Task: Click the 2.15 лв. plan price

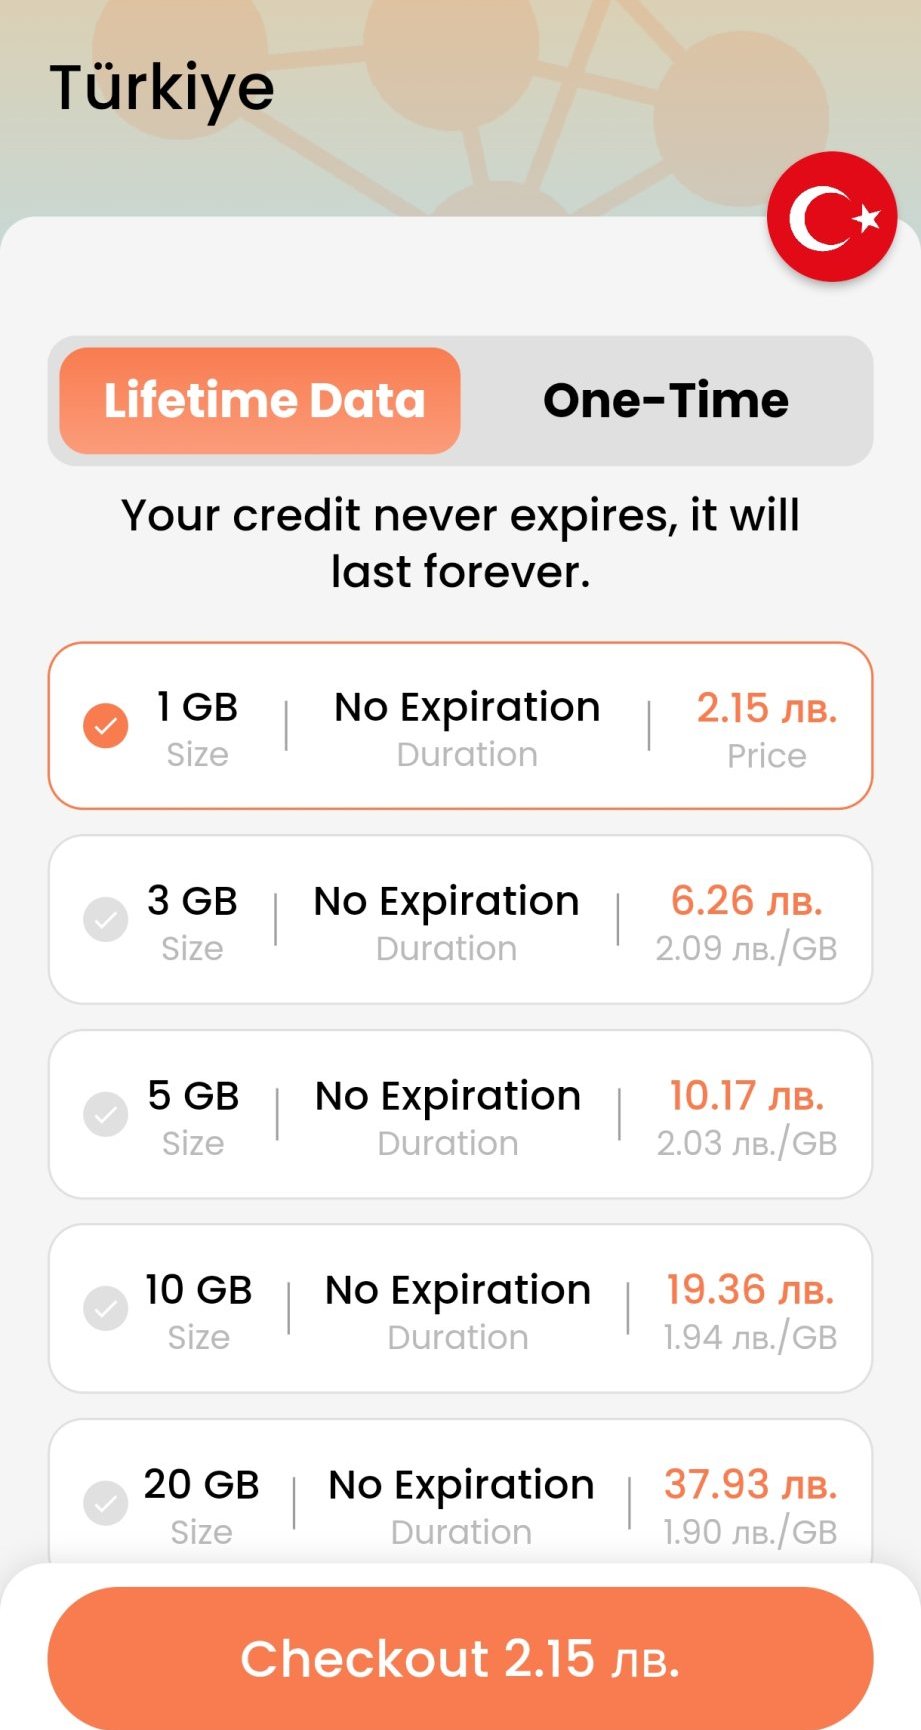Action: (766, 708)
